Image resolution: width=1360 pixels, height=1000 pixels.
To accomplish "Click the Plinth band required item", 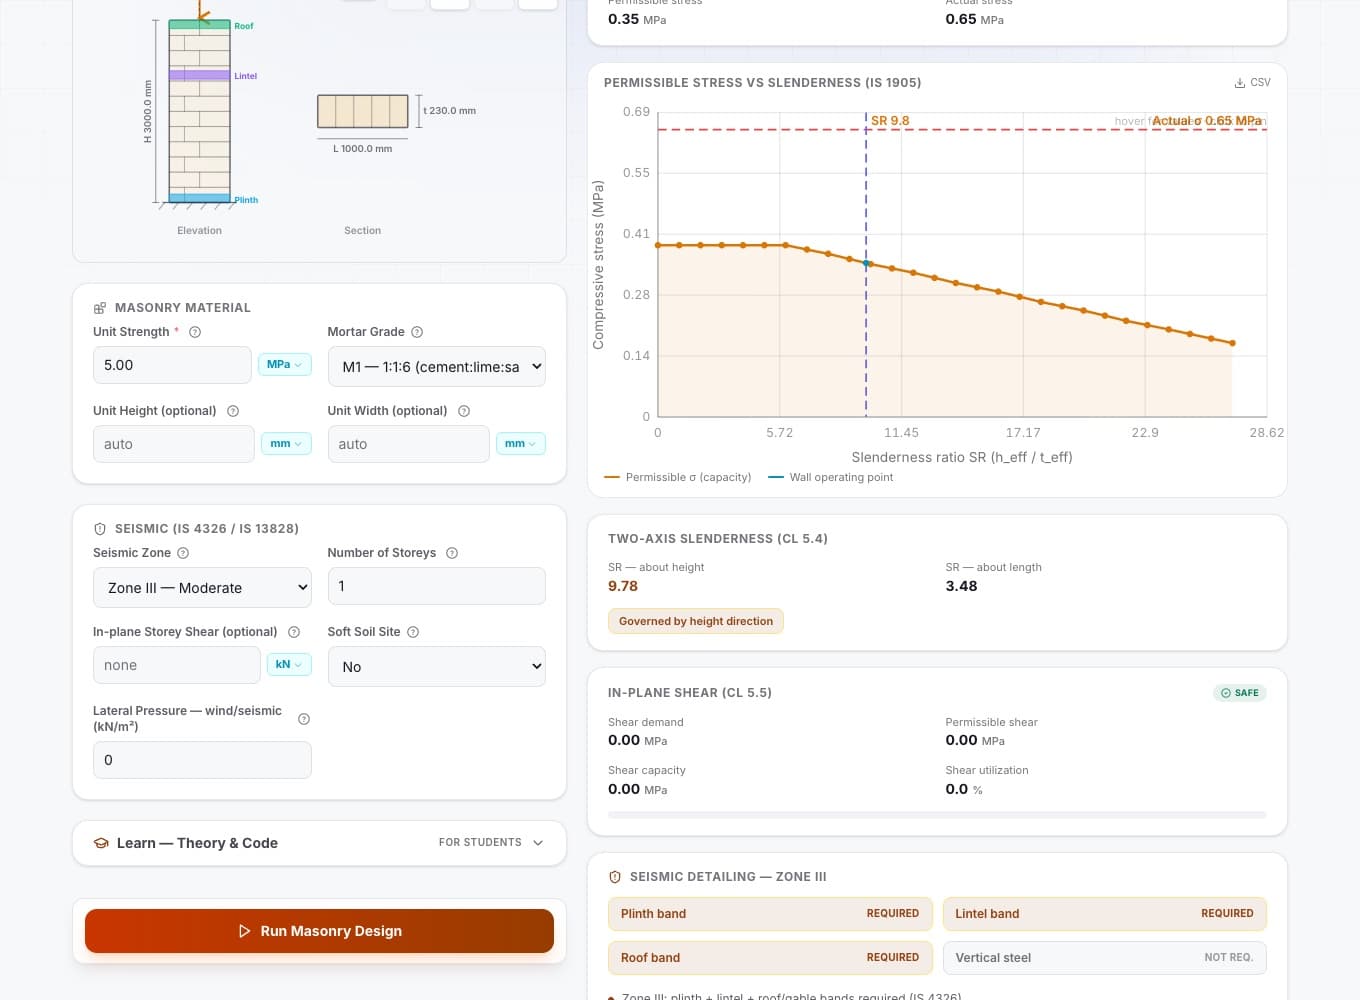I will (770, 914).
